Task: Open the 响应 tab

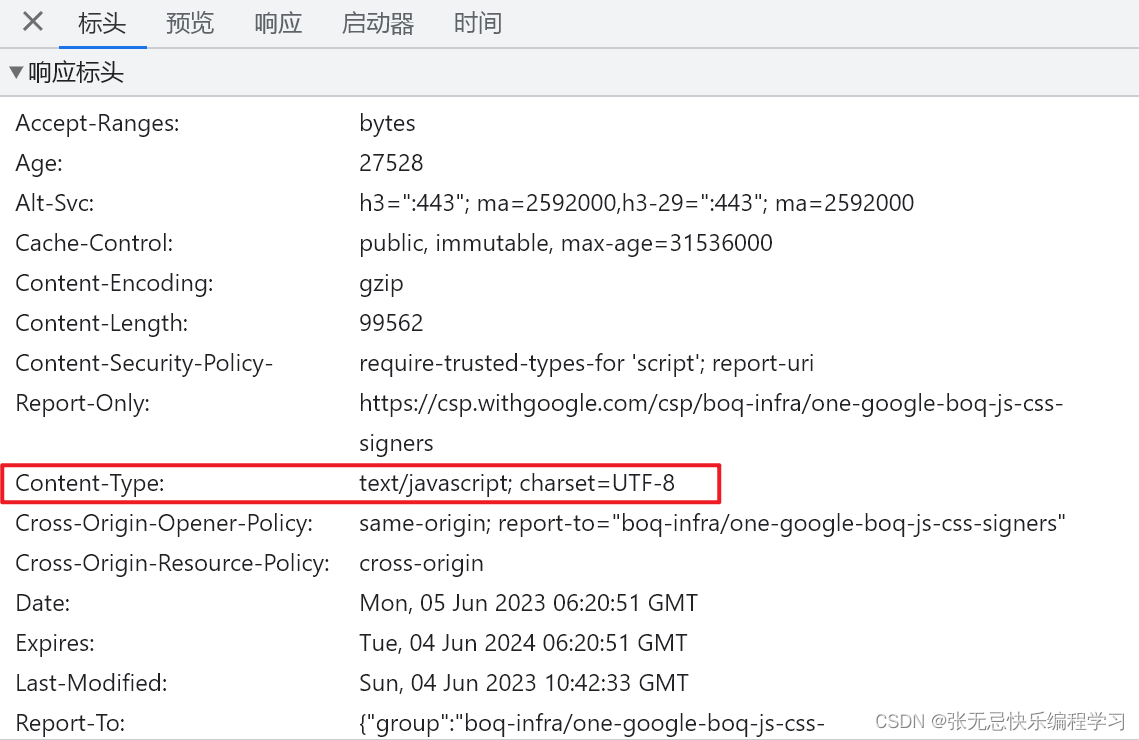Action: [277, 22]
